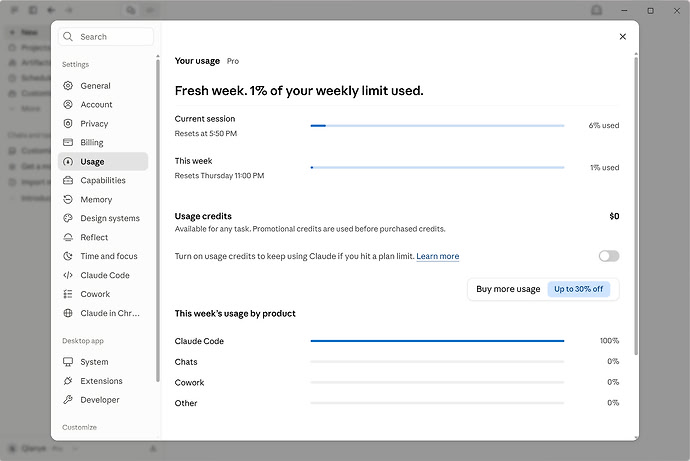
Task: Open the Account settings page
Action: click(x=103, y=104)
